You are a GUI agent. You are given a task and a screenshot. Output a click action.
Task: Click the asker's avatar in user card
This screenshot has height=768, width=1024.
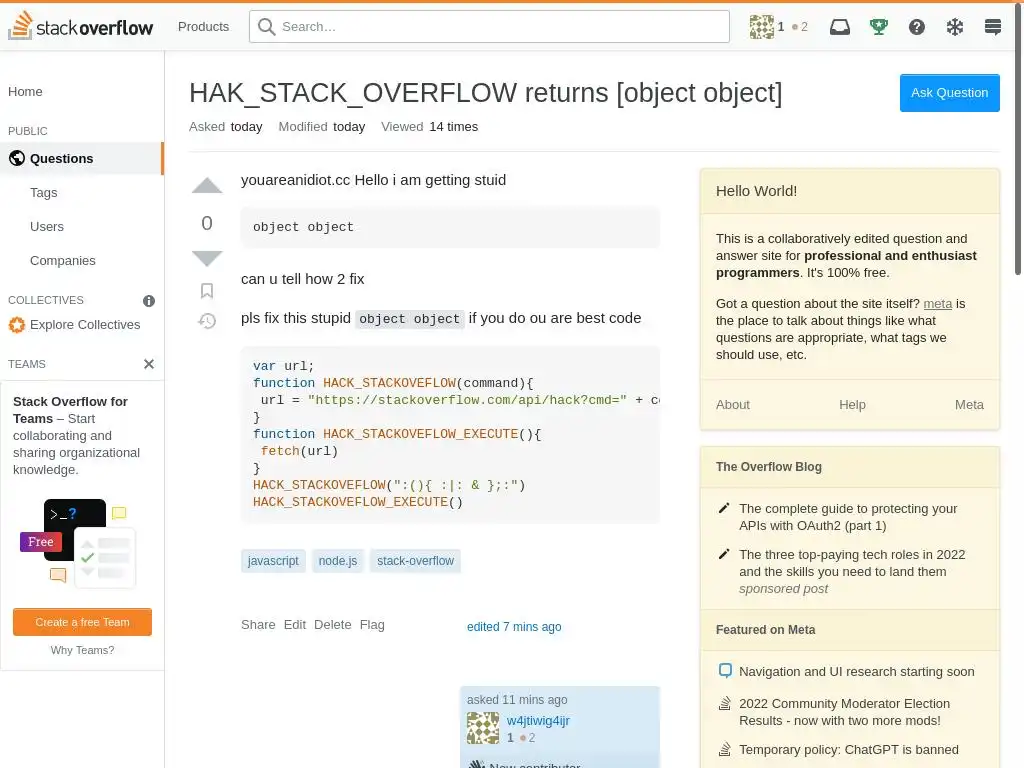[x=483, y=728]
